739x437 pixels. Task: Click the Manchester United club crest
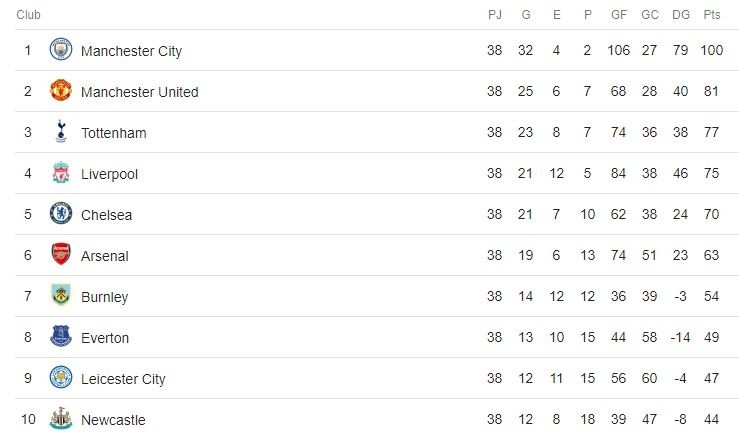[x=61, y=91]
